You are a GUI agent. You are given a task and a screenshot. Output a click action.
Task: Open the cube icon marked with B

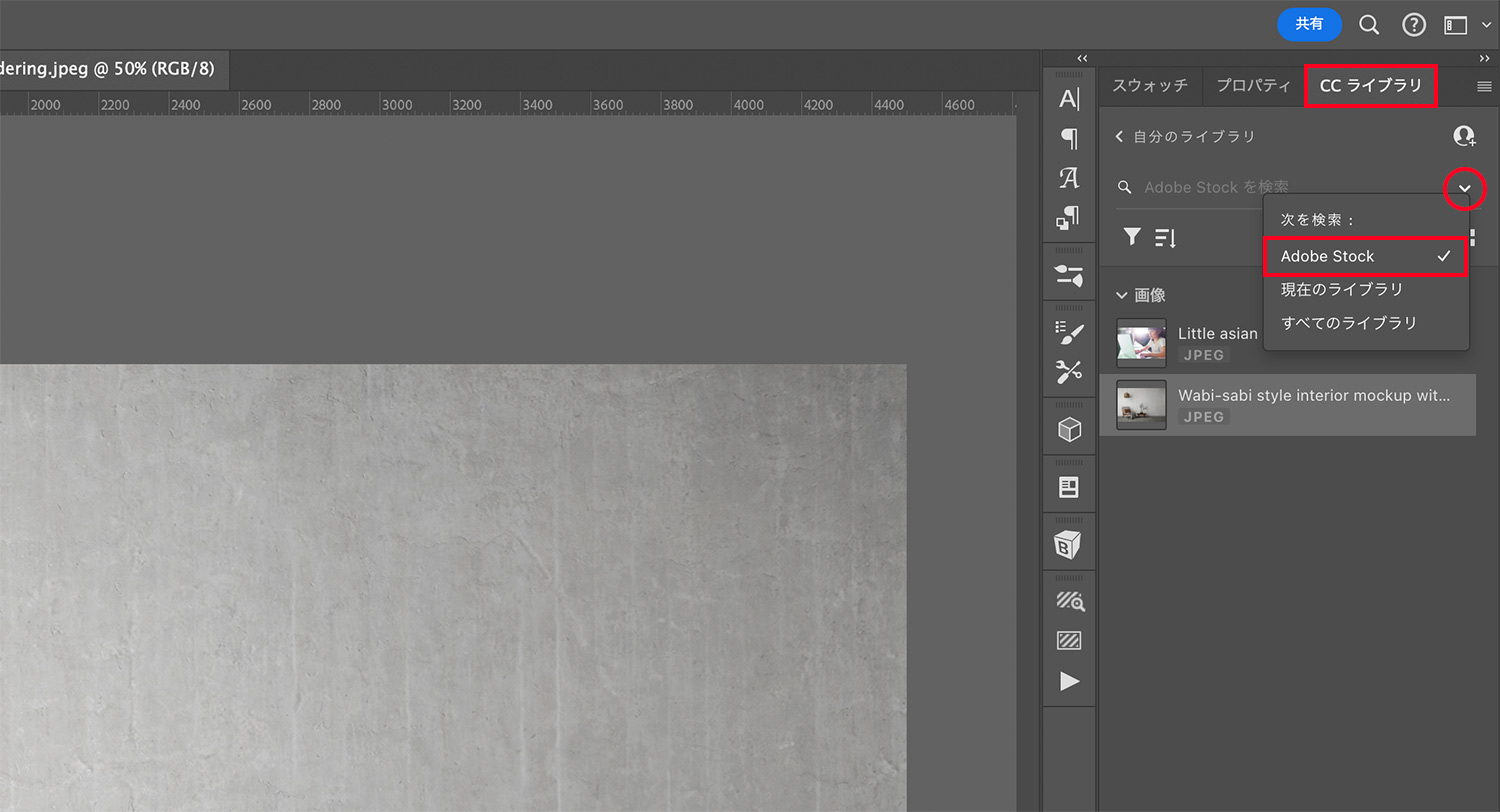1069,546
